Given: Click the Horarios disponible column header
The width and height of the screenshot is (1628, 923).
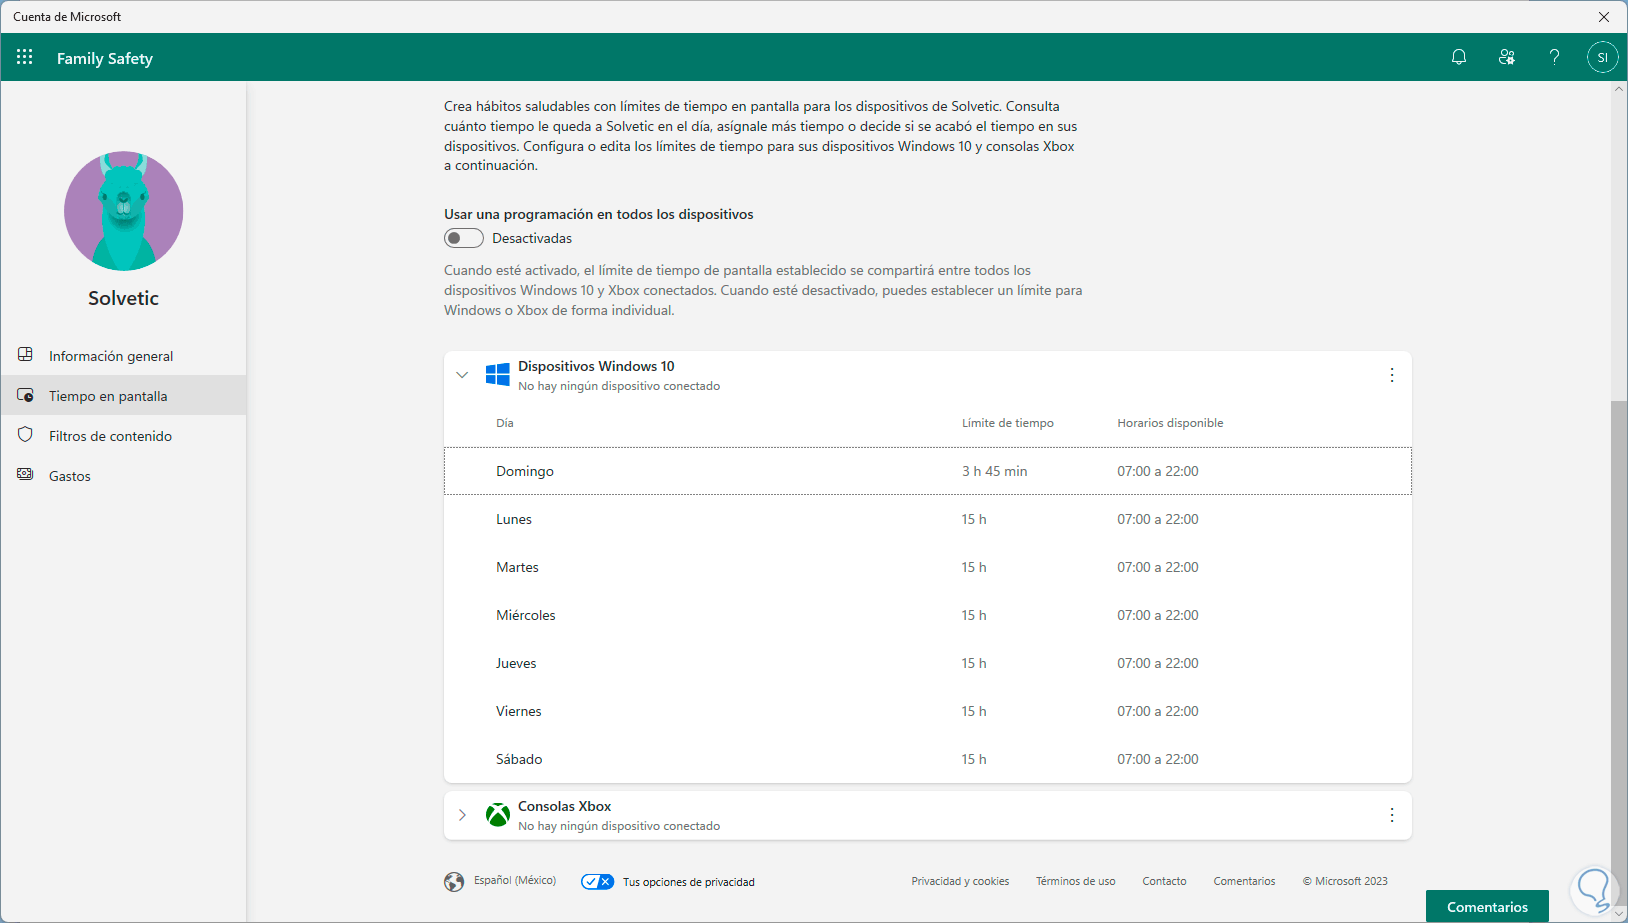Looking at the screenshot, I should (x=1170, y=423).
